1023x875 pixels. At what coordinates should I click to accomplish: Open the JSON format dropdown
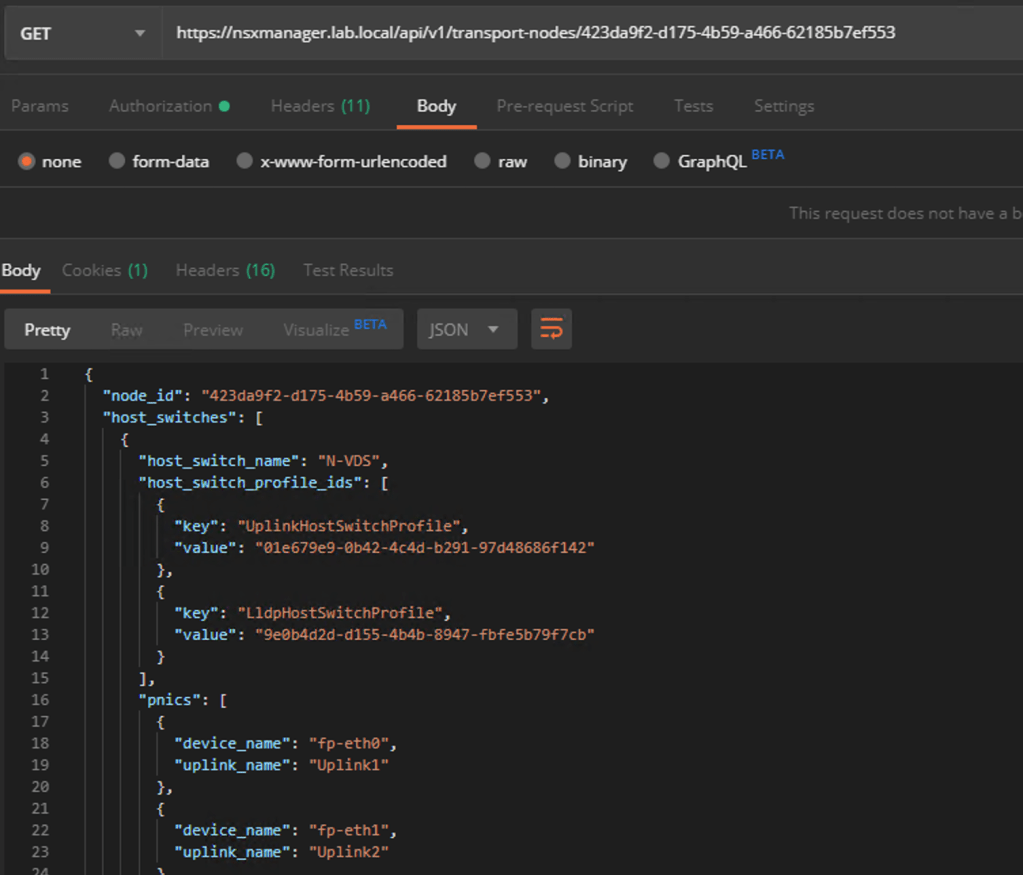(x=465, y=329)
